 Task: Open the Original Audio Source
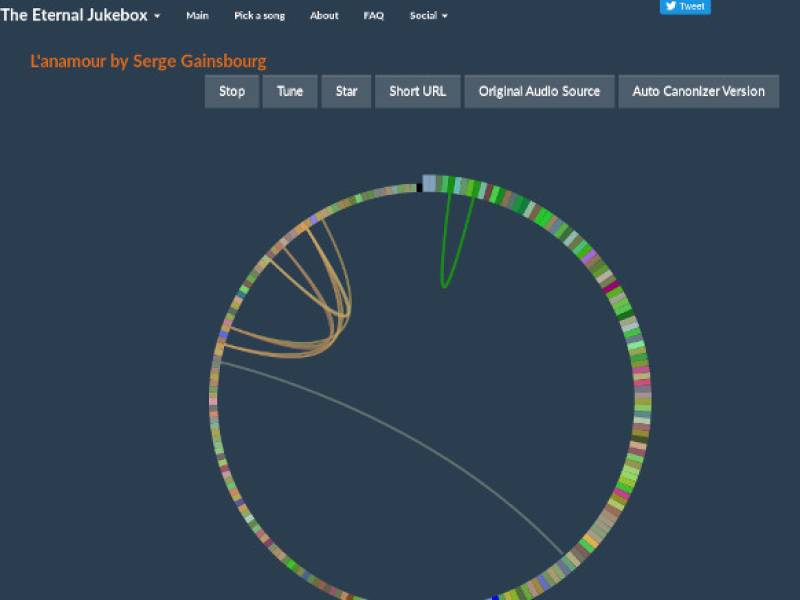click(539, 91)
